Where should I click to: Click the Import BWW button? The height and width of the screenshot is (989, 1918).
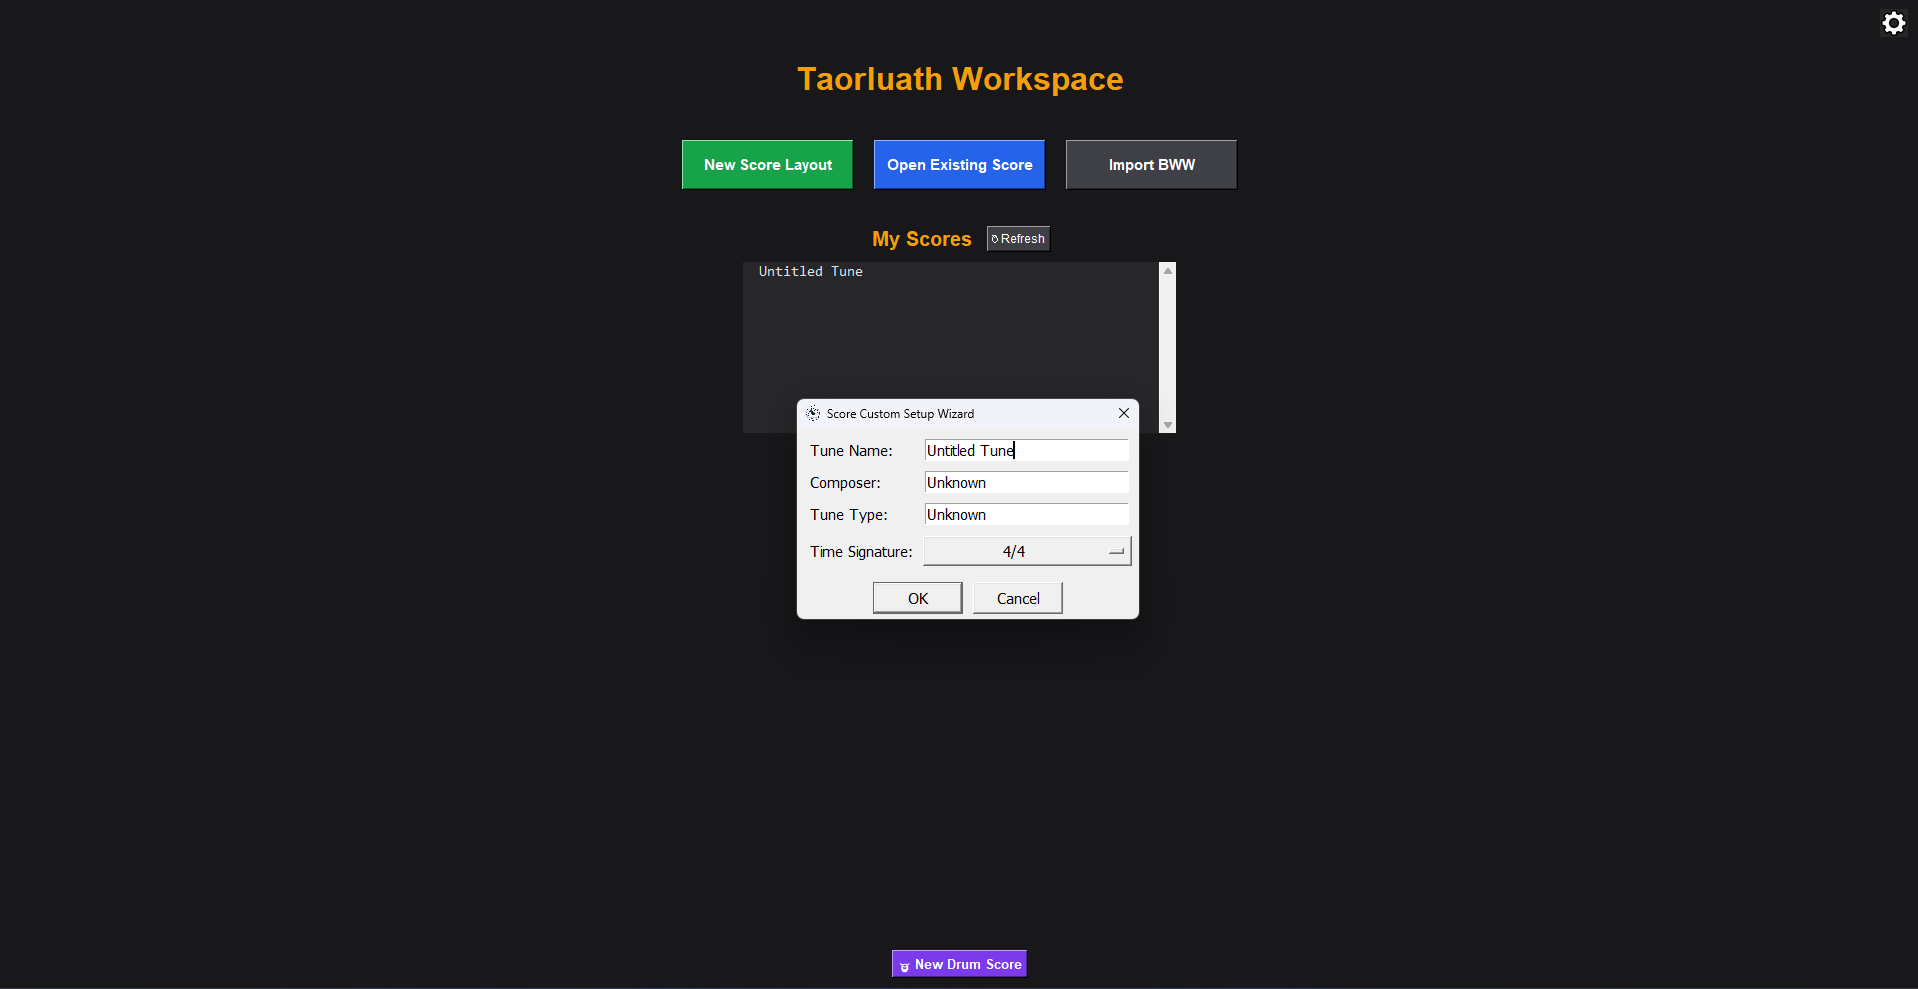click(1151, 165)
